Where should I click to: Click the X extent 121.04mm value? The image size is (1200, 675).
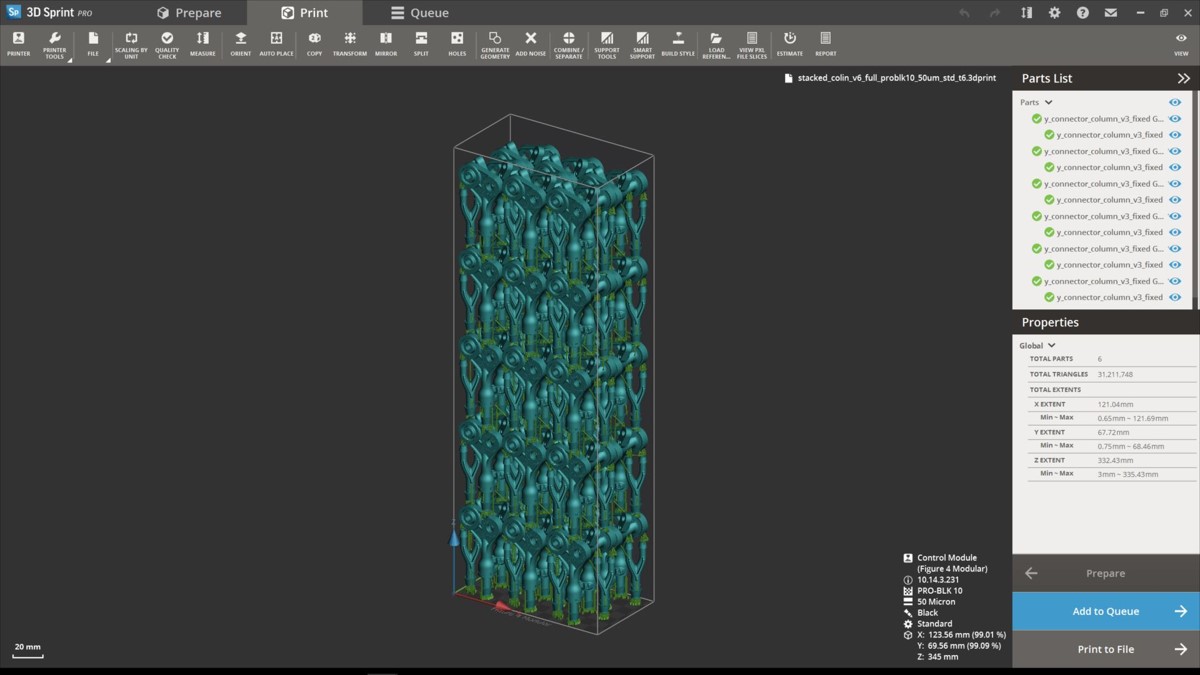pos(1115,404)
